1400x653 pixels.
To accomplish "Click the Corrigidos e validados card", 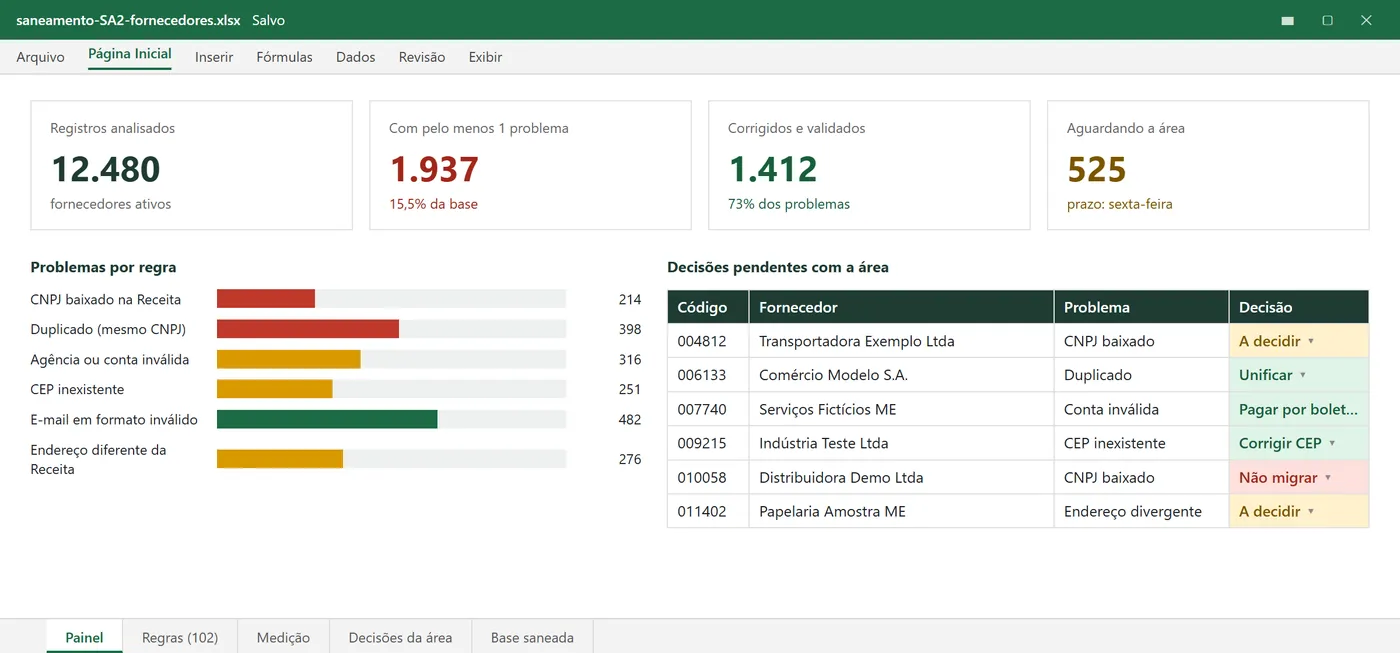I will [x=869, y=165].
